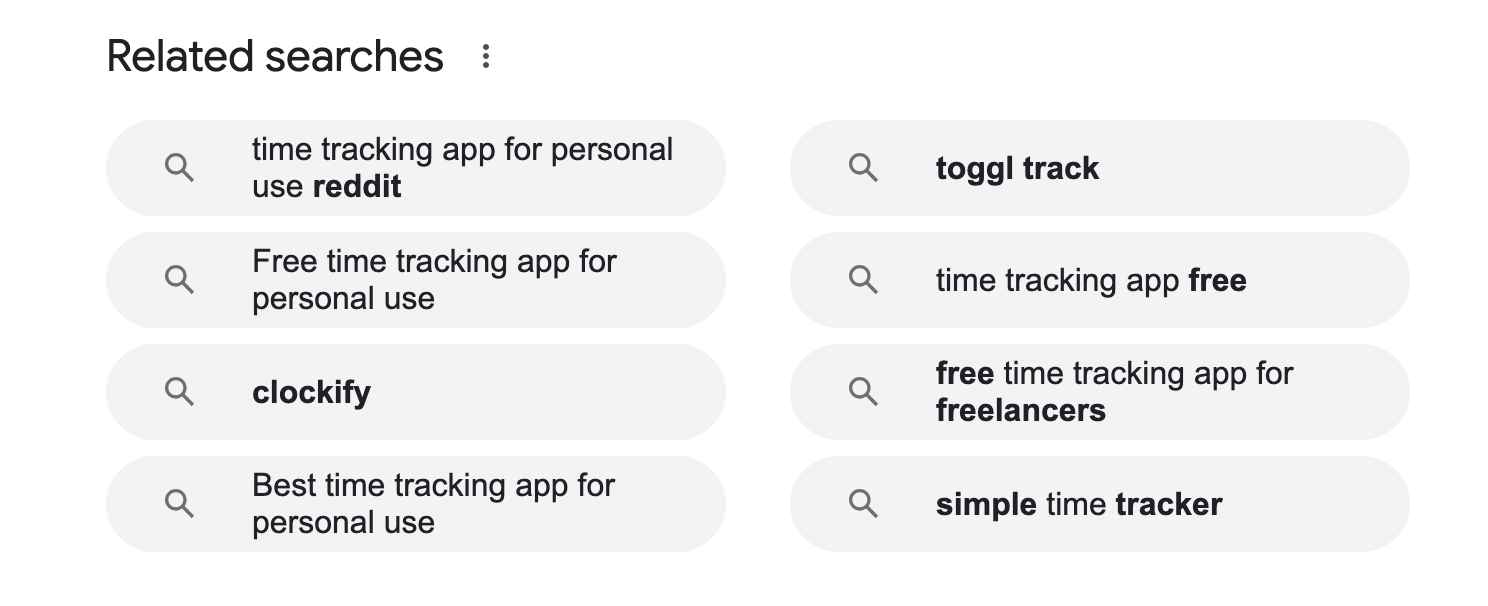Viewport: 1488px width, 606px height.
Task: Click magnifier beside the freelancers suggestion
Action: pos(863,392)
